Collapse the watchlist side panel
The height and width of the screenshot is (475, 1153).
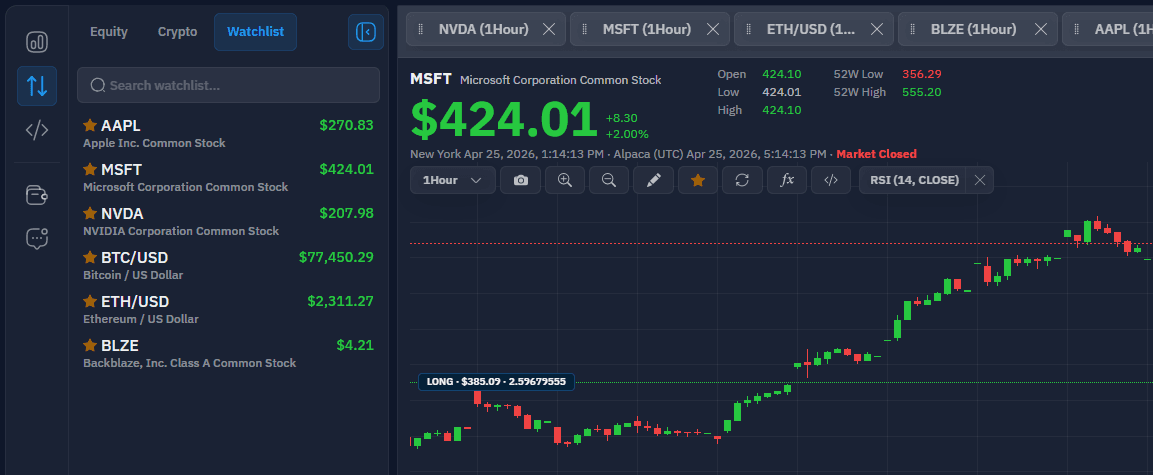click(x=365, y=32)
